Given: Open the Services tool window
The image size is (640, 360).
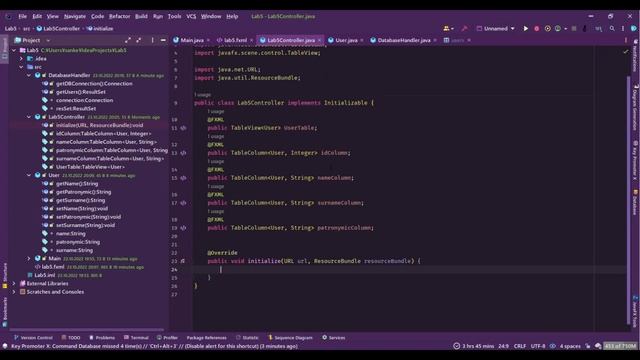Looking at the screenshot, I should pos(333,338).
